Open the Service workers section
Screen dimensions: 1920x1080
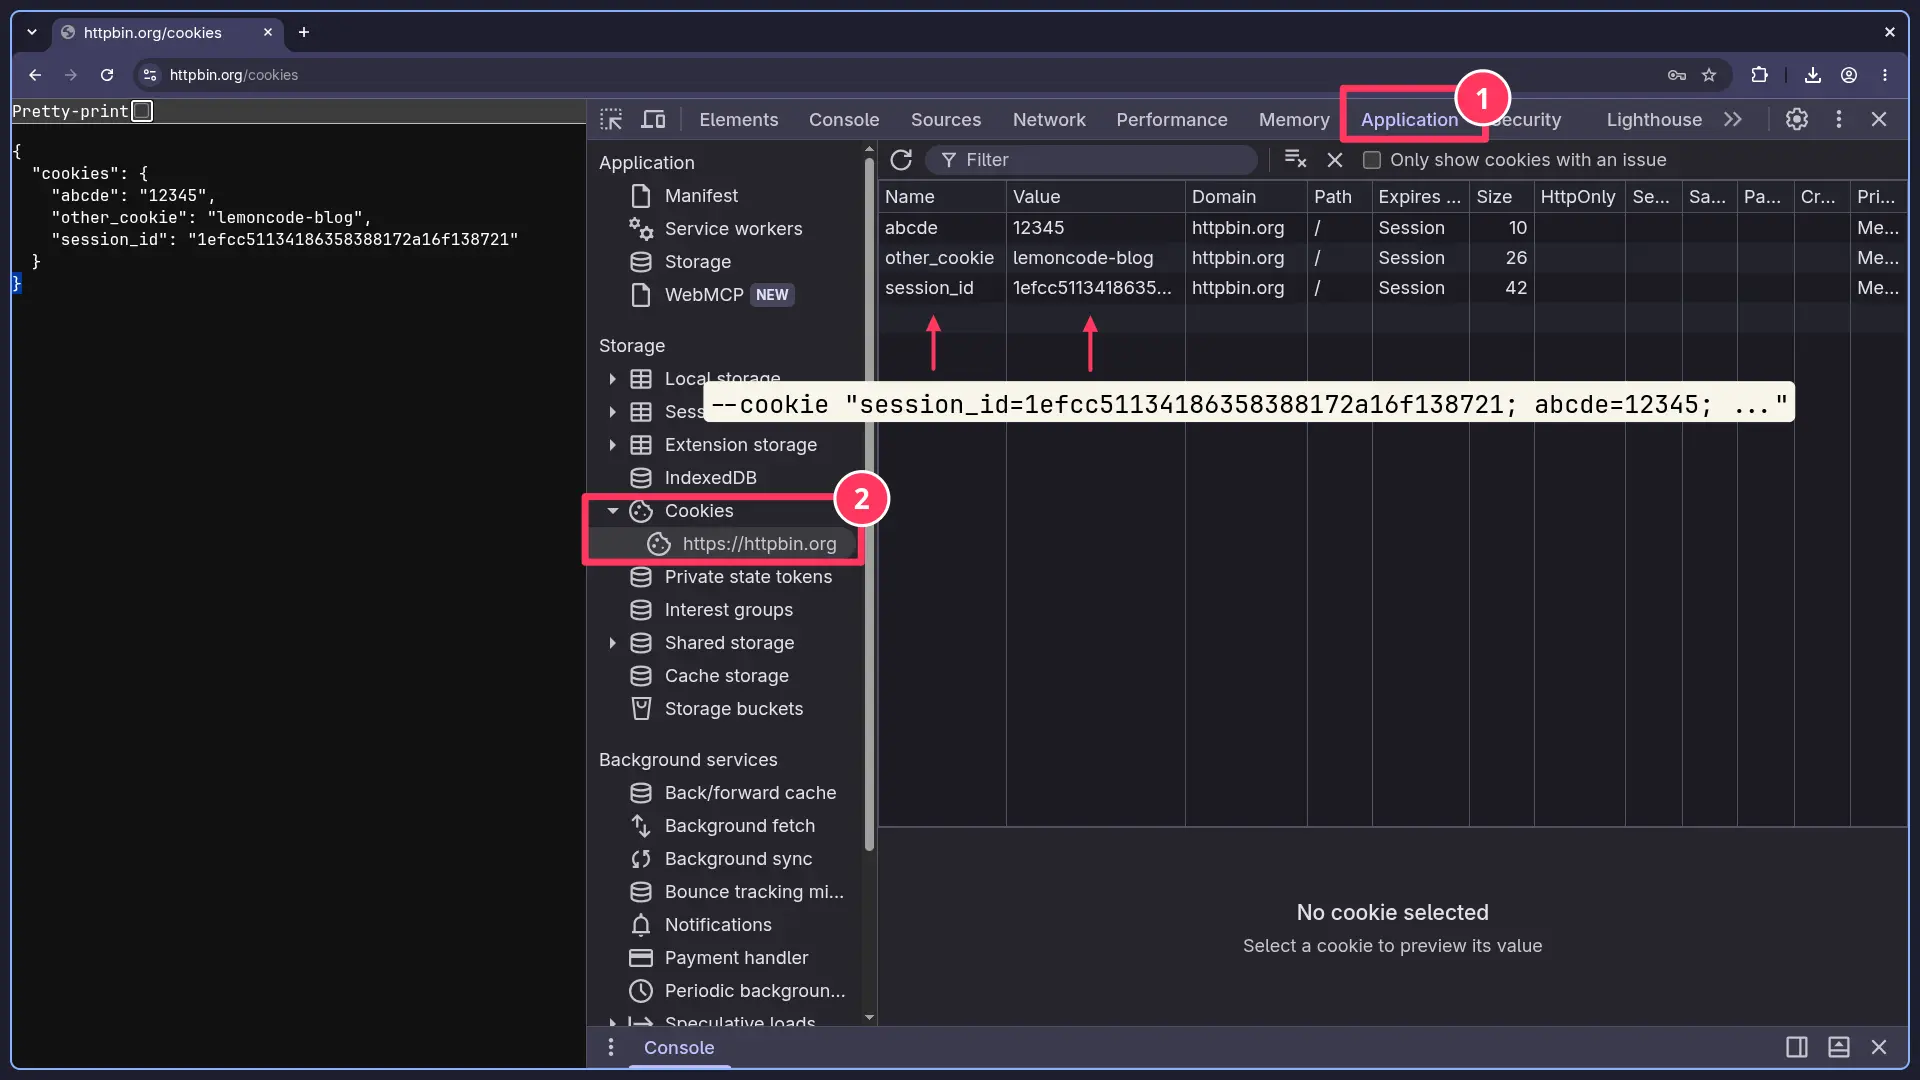[x=733, y=229]
